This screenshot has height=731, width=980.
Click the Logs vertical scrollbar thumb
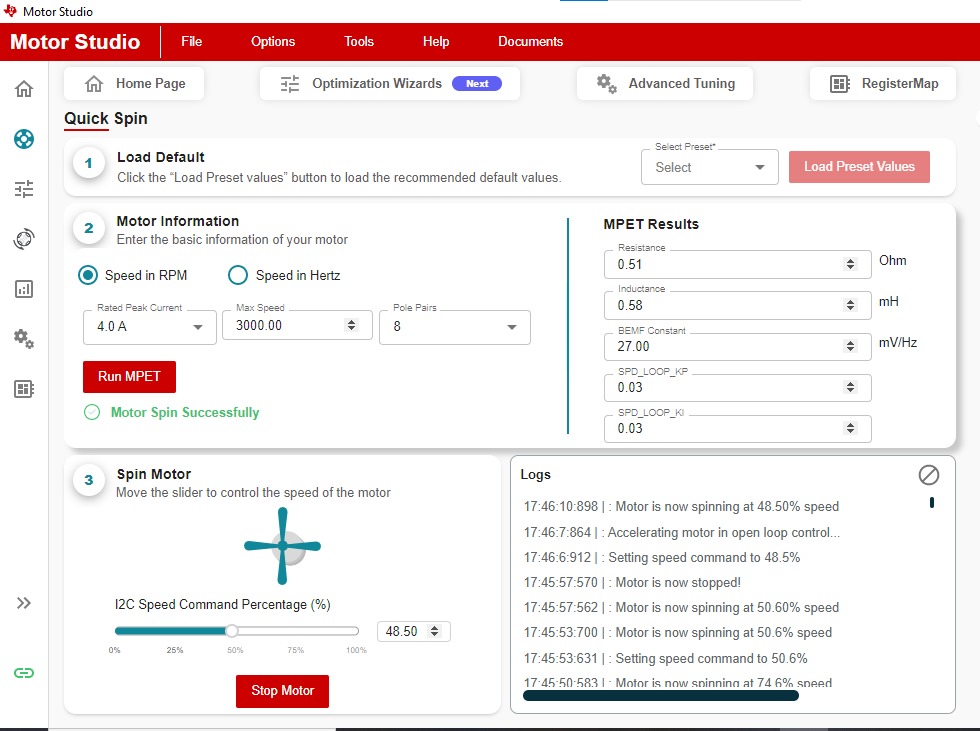coord(931,502)
